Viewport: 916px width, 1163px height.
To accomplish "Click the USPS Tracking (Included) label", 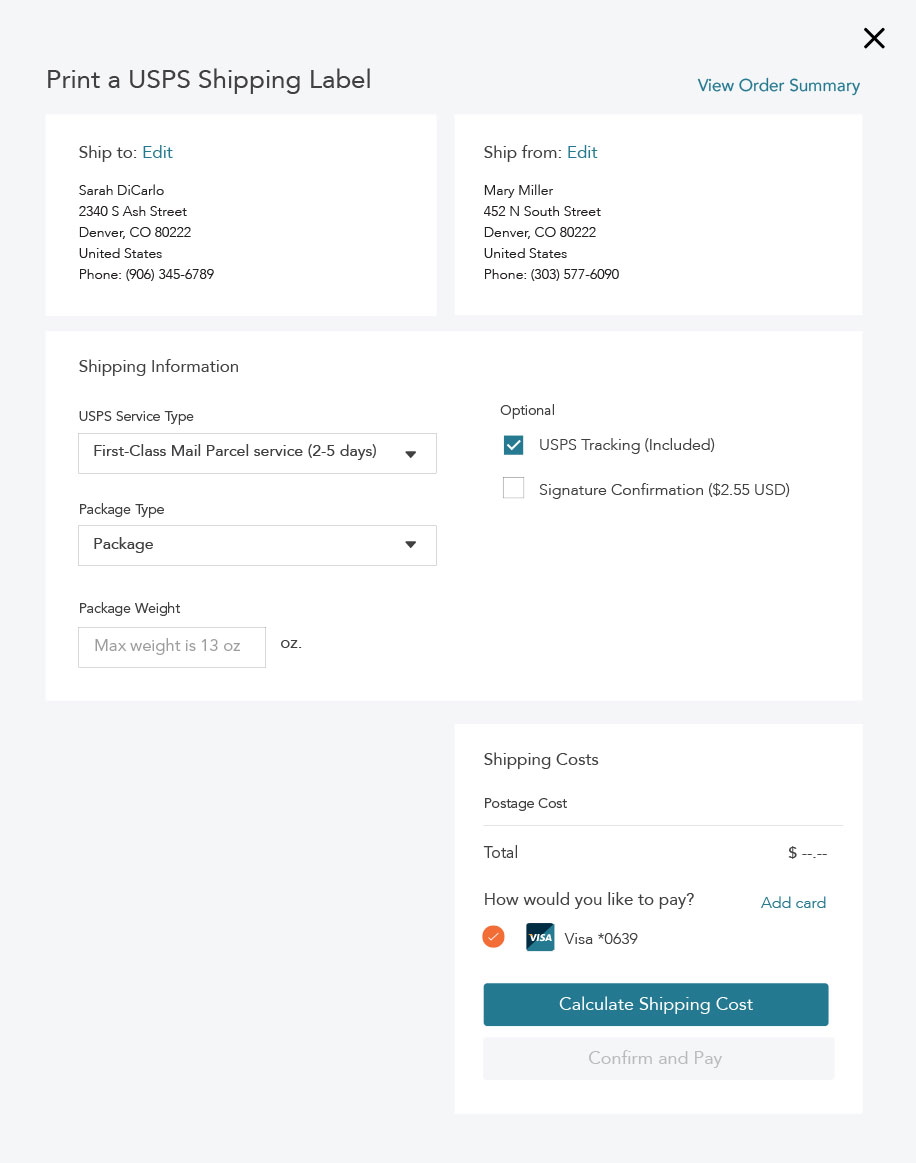I will 626,445.
